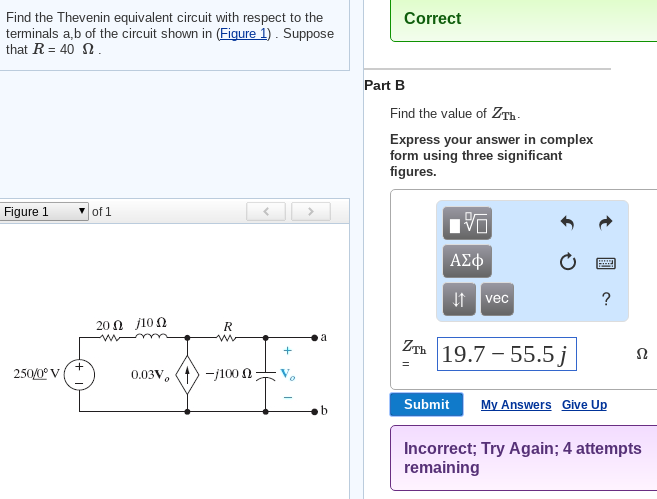657x499 pixels.
Task: Go to previous figure arrow
Action: (266, 212)
